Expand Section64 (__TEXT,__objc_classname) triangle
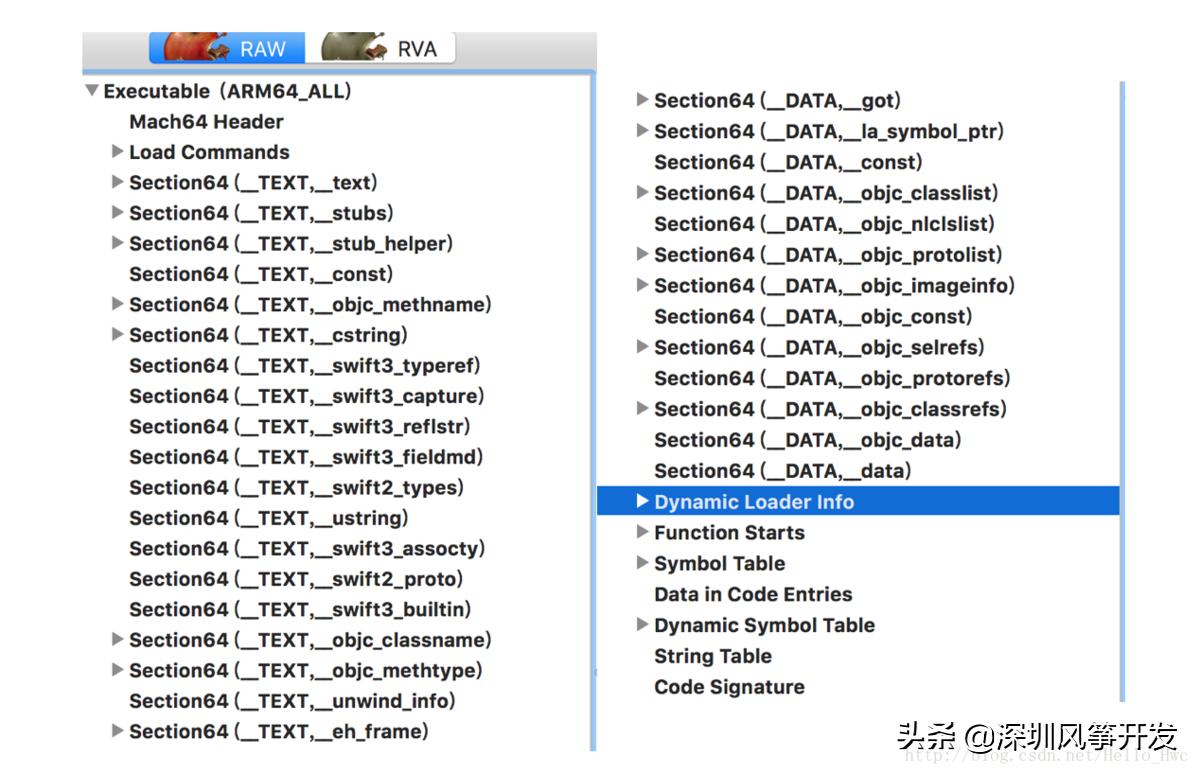This screenshot has width=1200, height=774. [117, 640]
